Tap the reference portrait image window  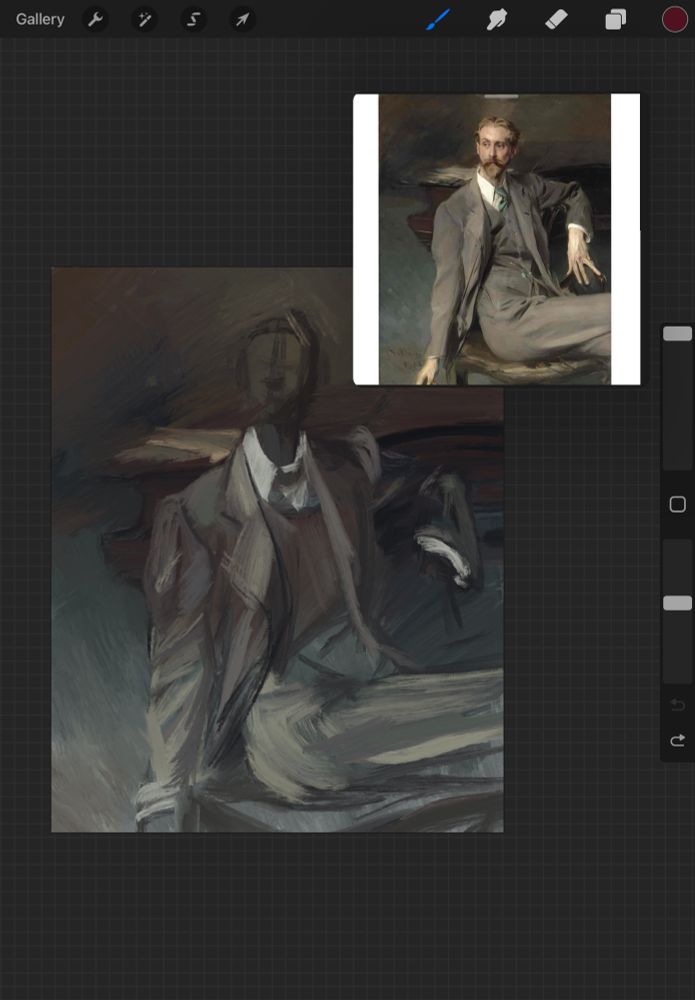click(497, 239)
